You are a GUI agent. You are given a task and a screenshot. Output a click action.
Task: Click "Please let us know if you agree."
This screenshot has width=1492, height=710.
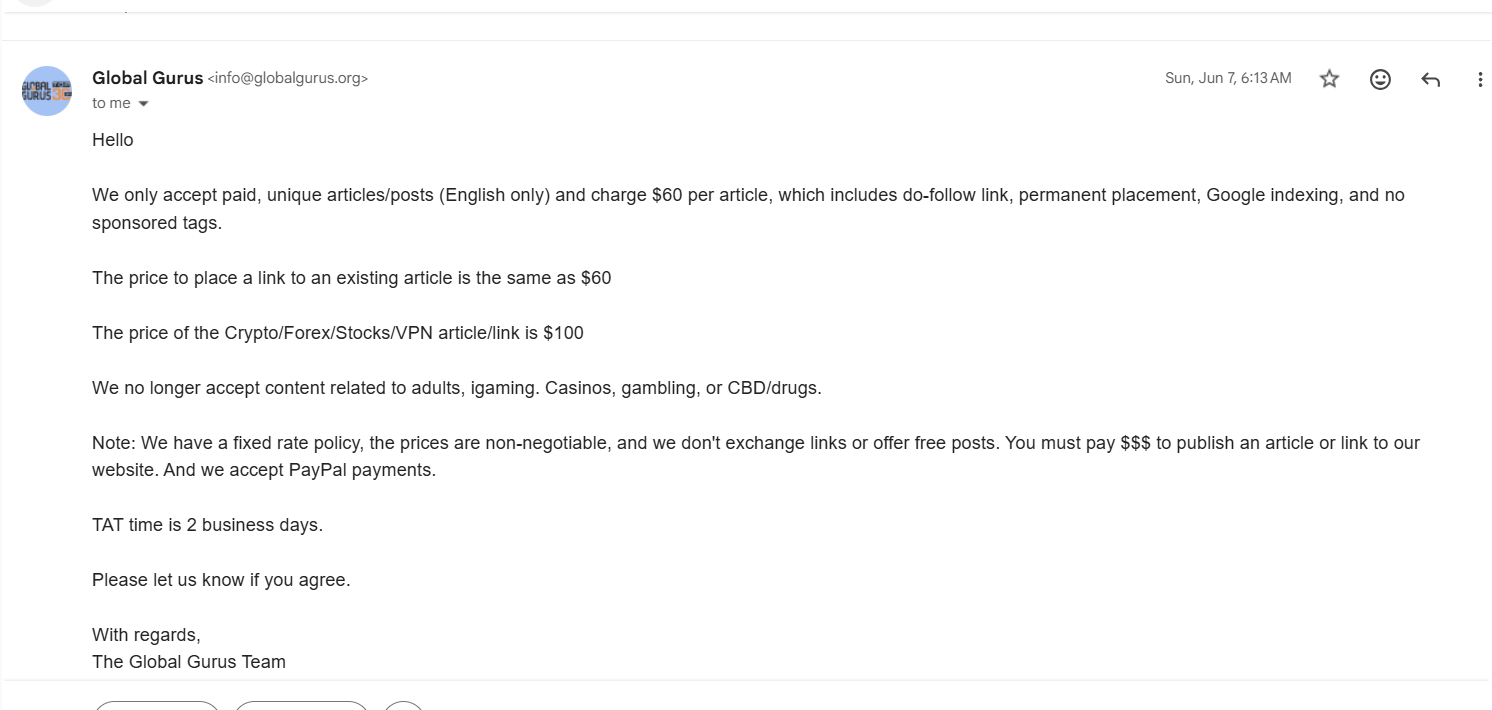click(x=221, y=580)
